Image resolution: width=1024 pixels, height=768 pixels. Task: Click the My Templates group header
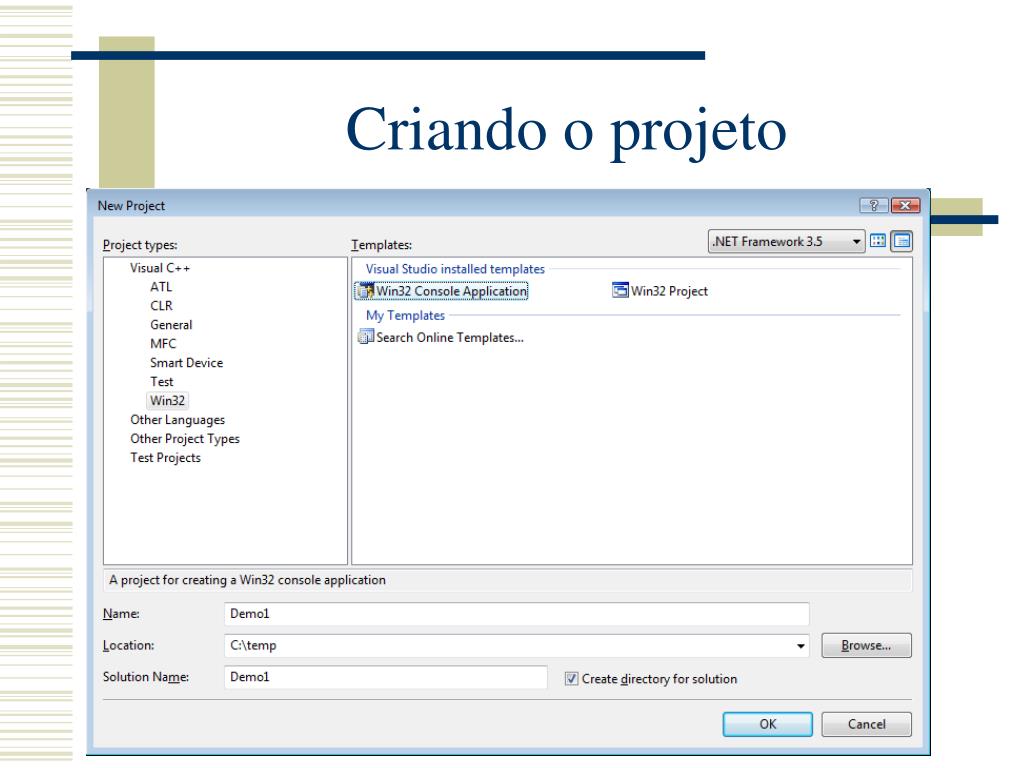[x=405, y=315]
